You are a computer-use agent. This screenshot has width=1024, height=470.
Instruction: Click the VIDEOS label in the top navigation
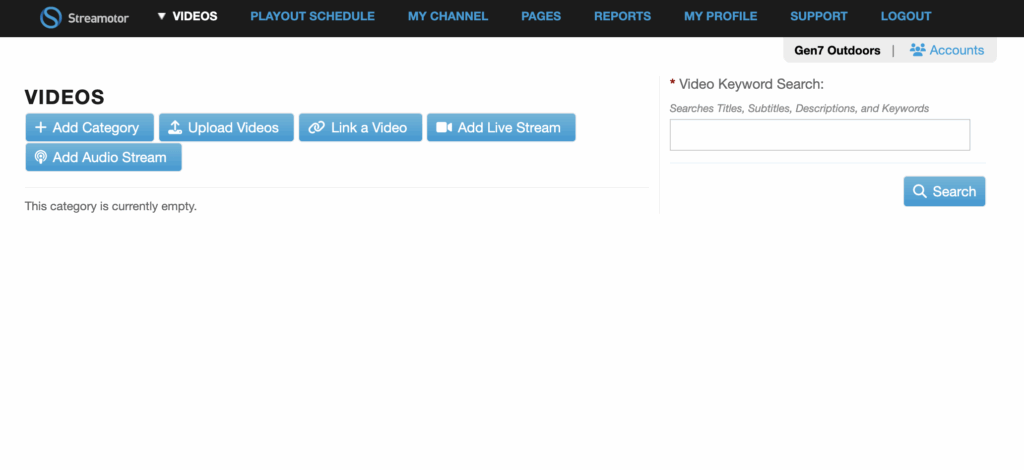195,17
